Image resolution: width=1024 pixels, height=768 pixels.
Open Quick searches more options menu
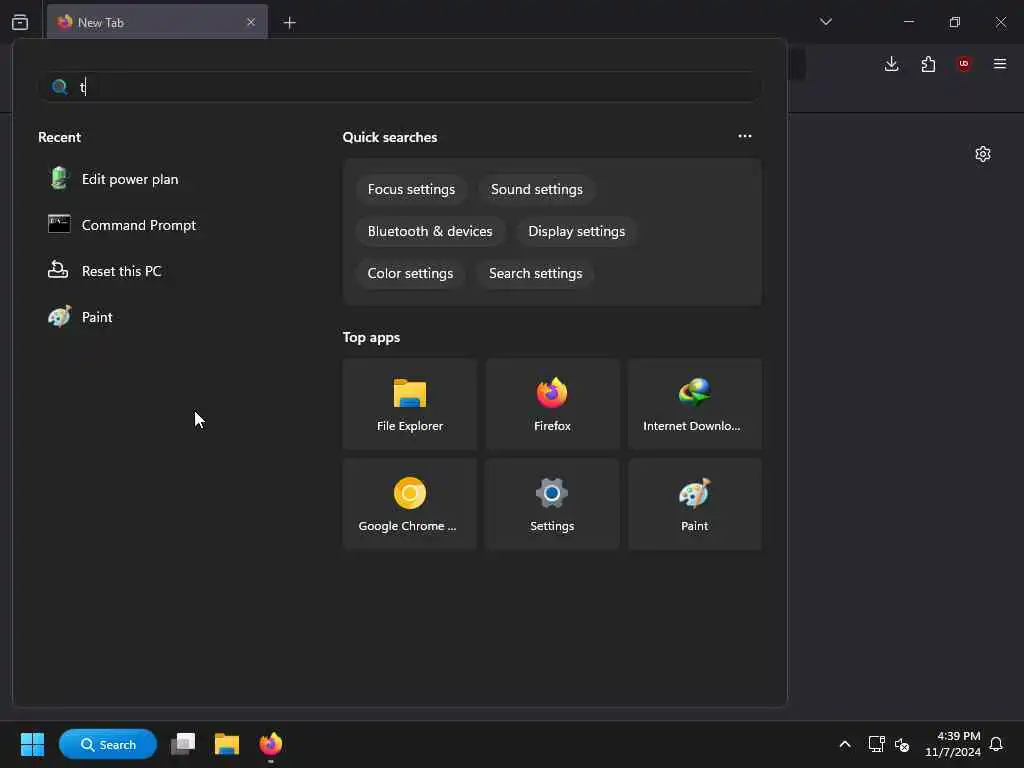click(x=744, y=136)
